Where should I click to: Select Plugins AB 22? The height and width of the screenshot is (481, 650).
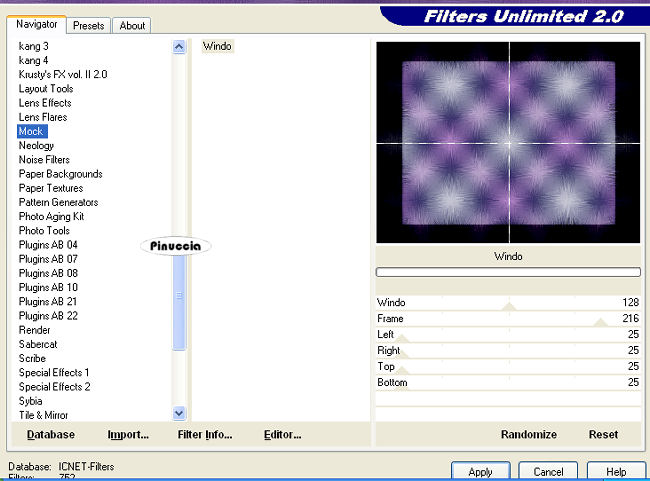pyautogui.click(x=48, y=316)
